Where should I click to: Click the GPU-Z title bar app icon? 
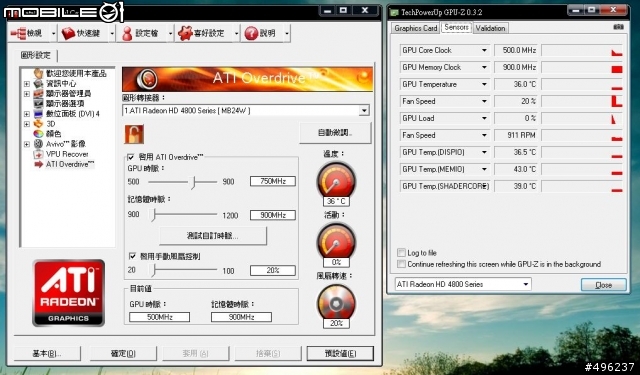[x=394, y=12]
